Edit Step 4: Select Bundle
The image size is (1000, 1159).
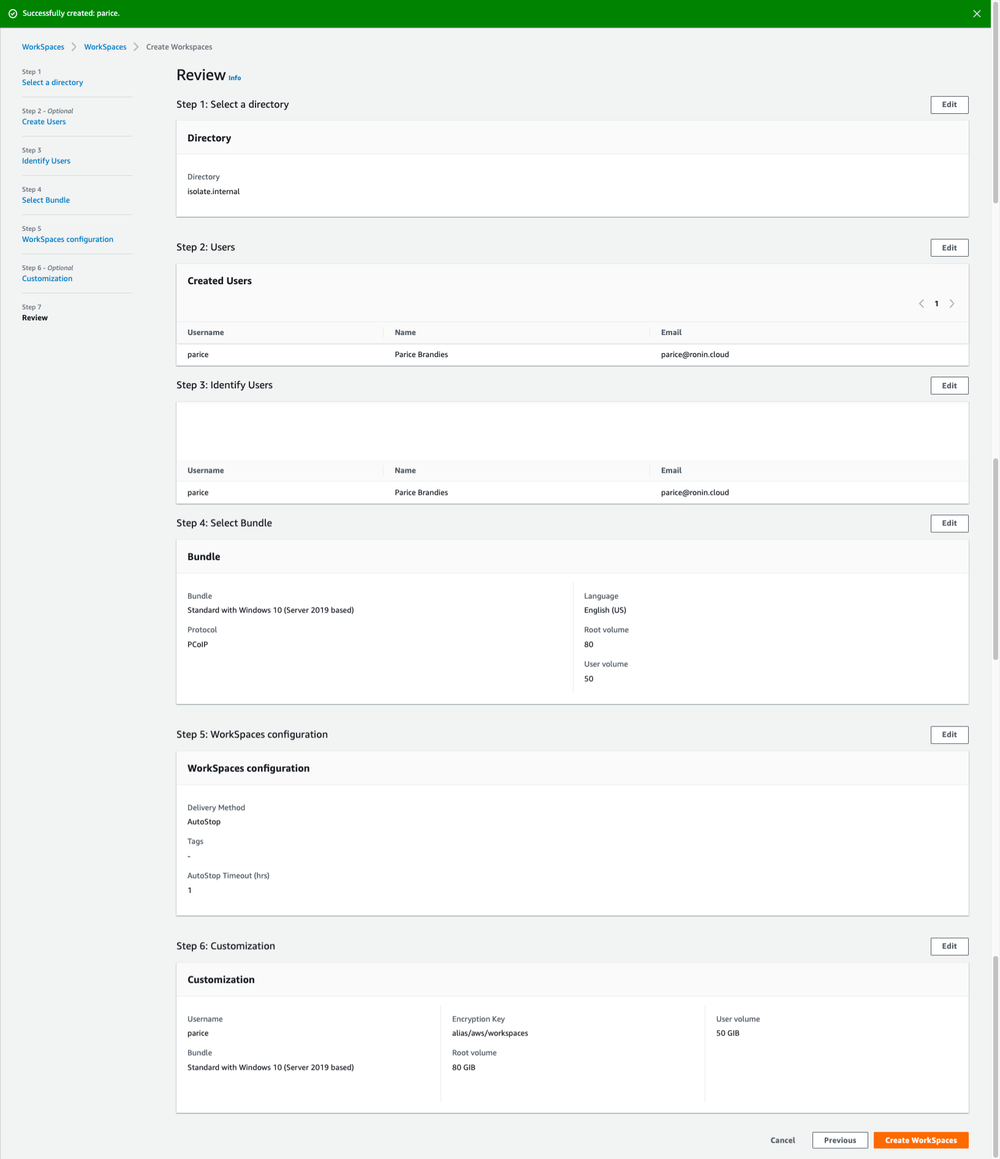pos(948,522)
